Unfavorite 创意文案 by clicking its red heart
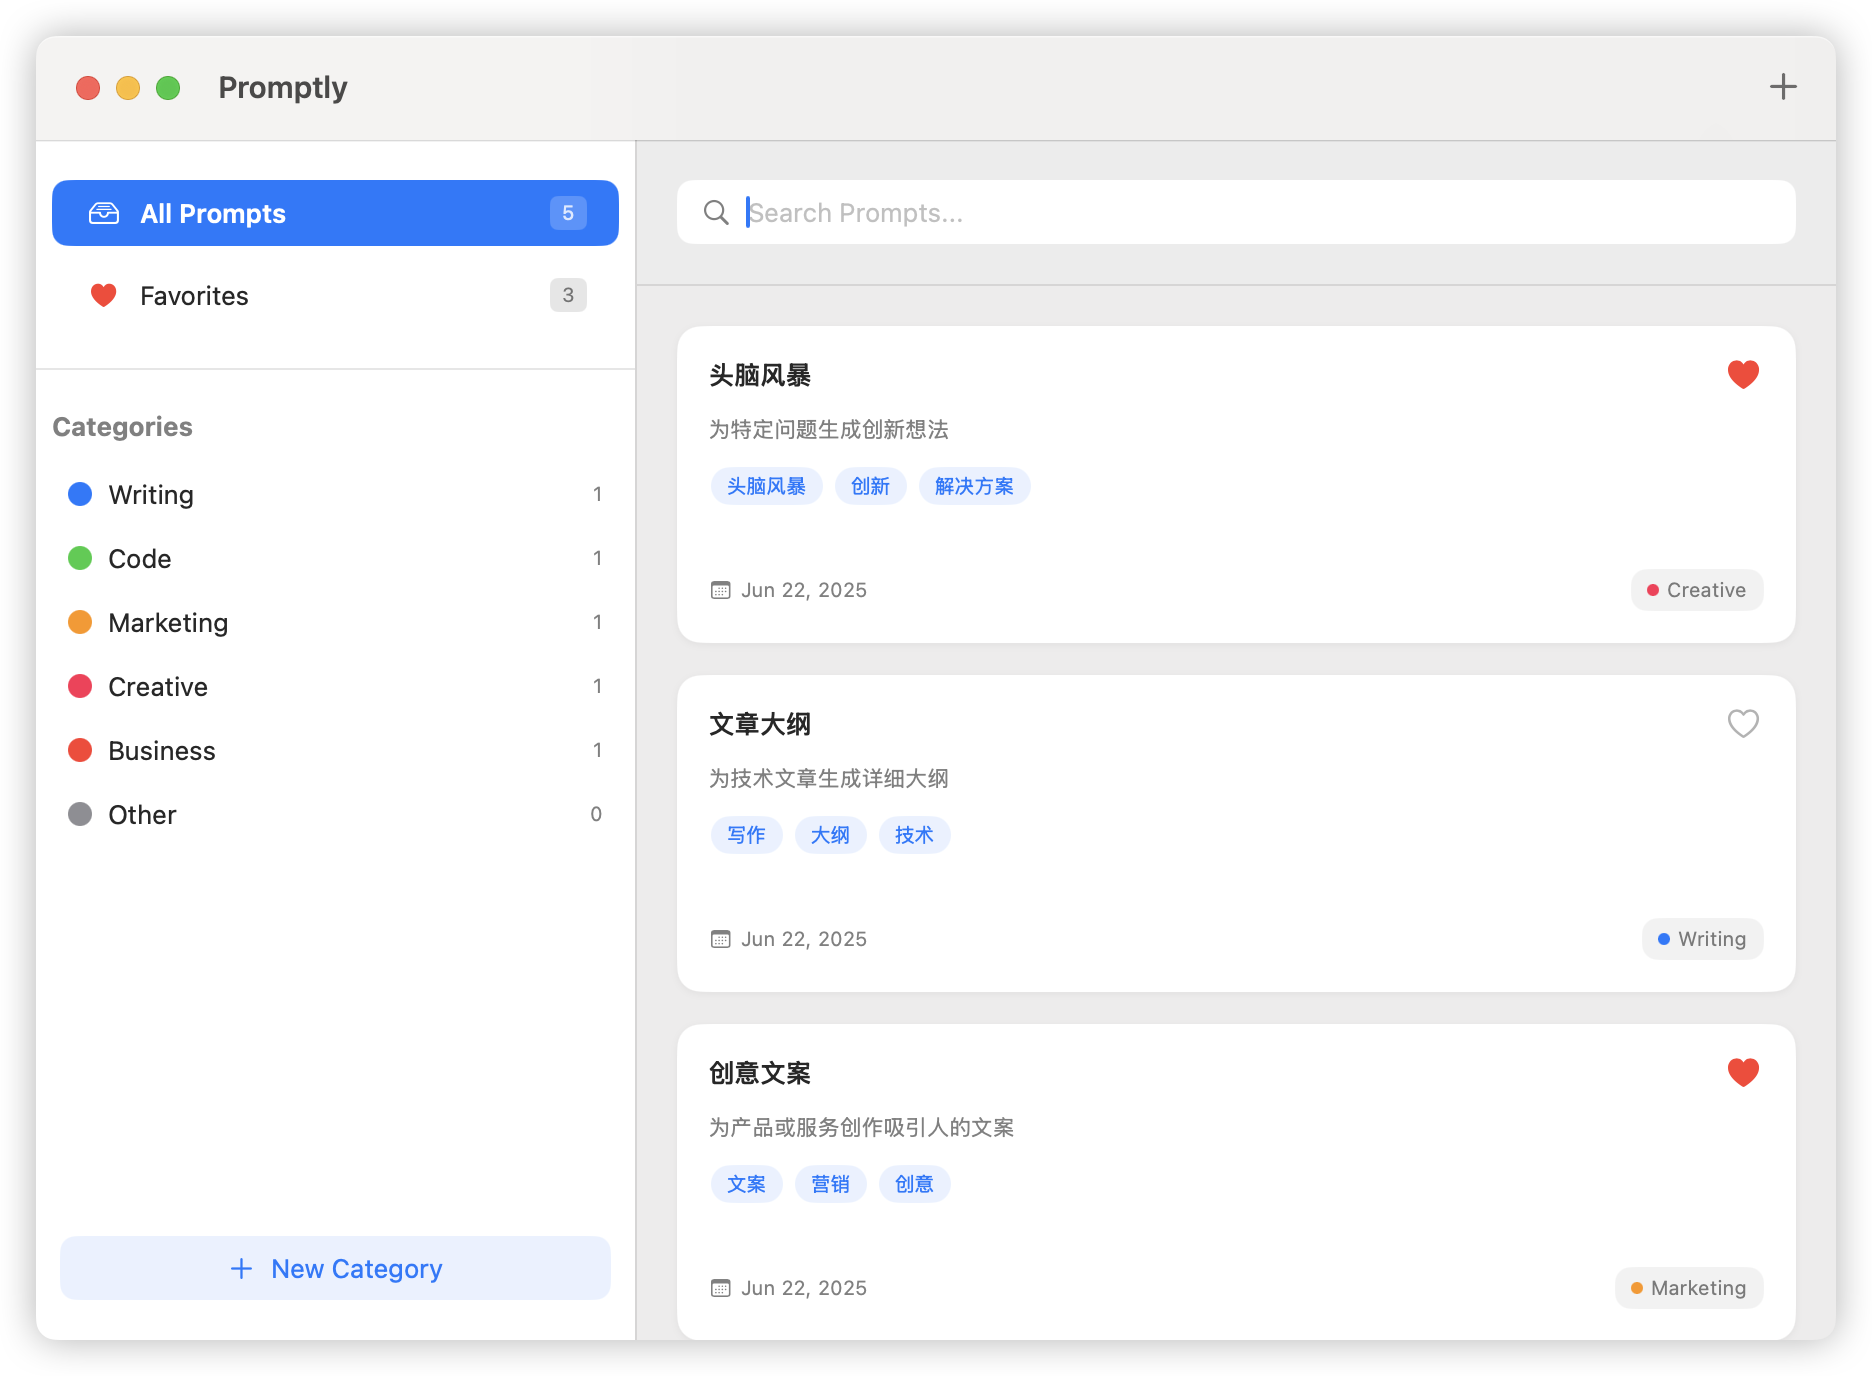 point(1743,1072)
